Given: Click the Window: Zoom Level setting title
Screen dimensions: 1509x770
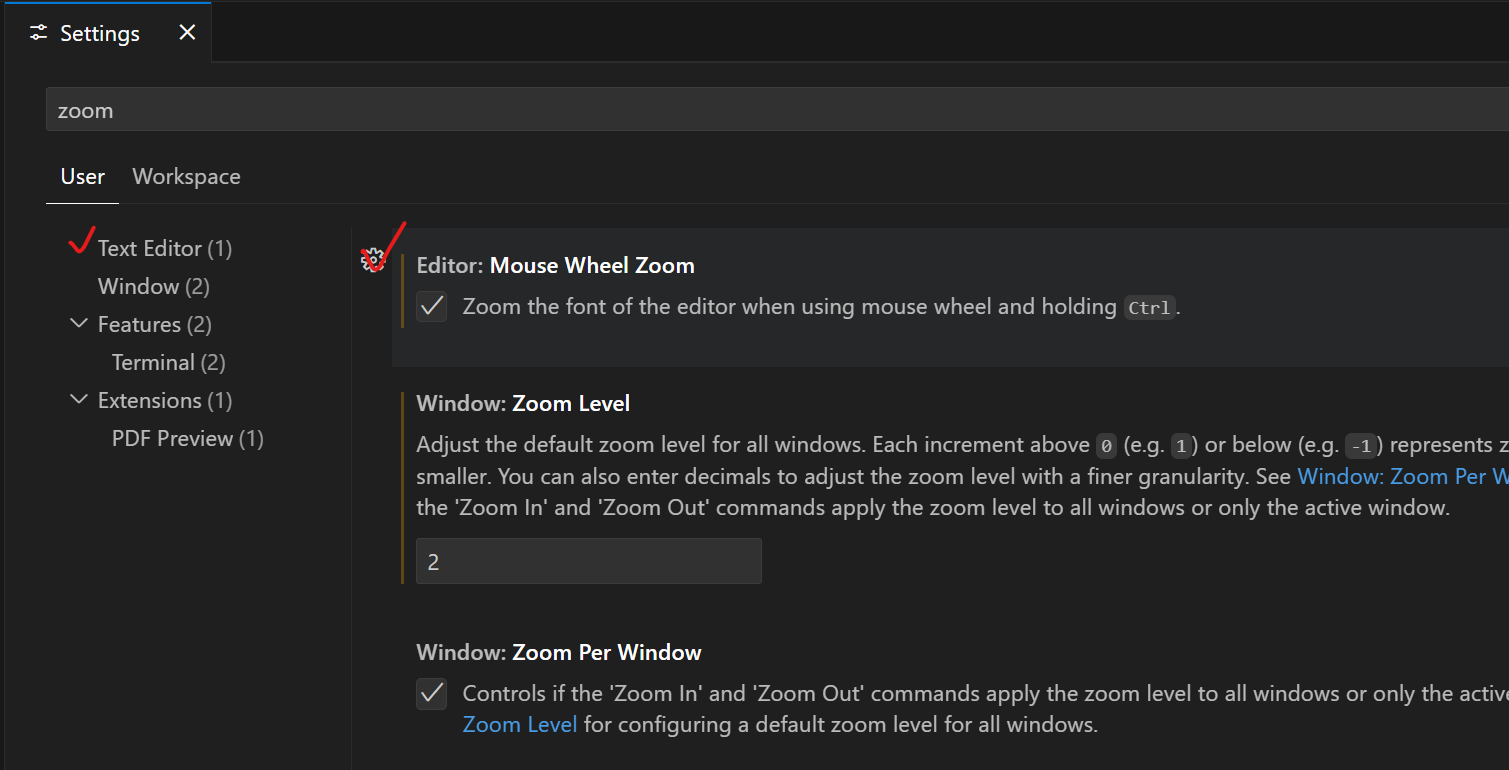Looking at the screenshot, I should pos(523,403).
